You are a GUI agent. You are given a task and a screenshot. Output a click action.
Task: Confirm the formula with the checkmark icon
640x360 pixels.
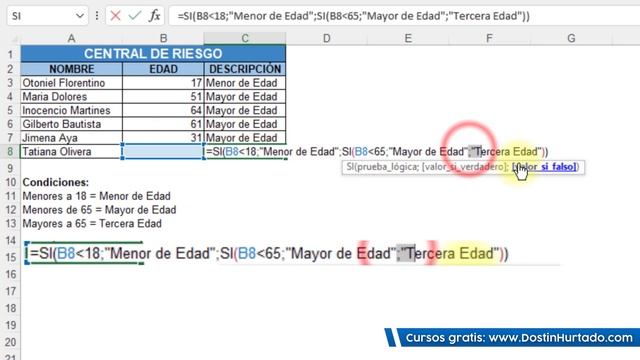pos(134,16)
